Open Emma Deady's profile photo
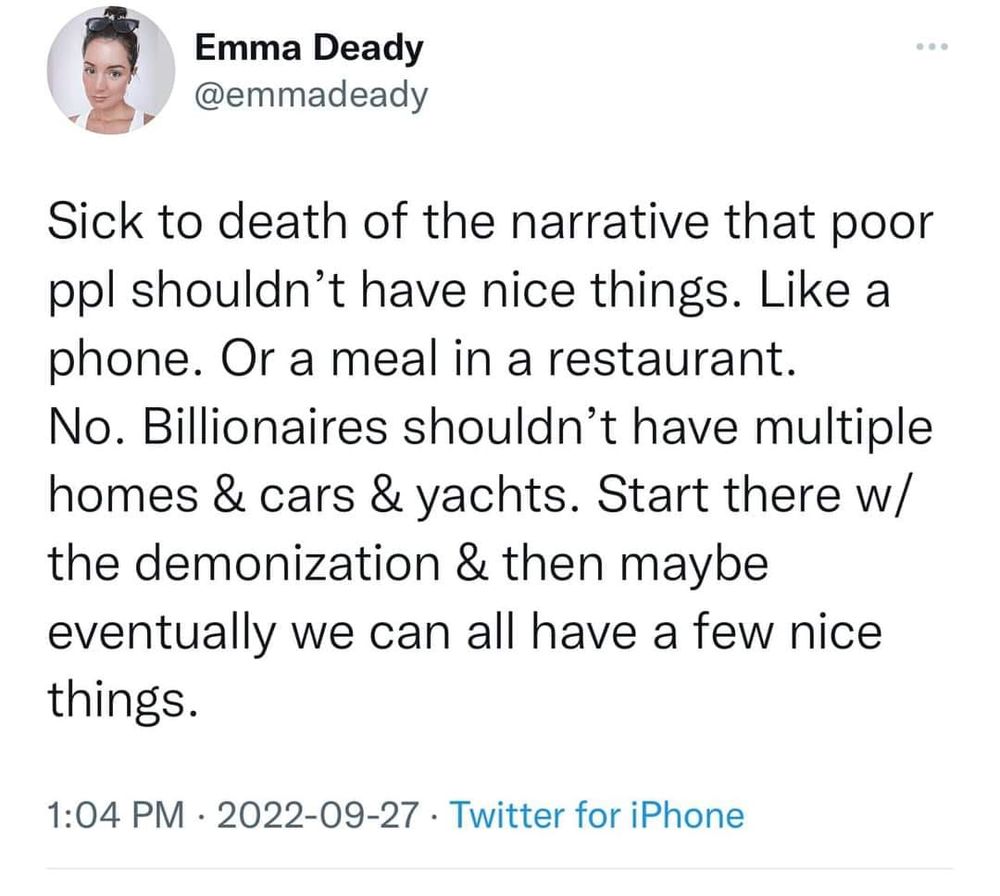 click(111, 70)
